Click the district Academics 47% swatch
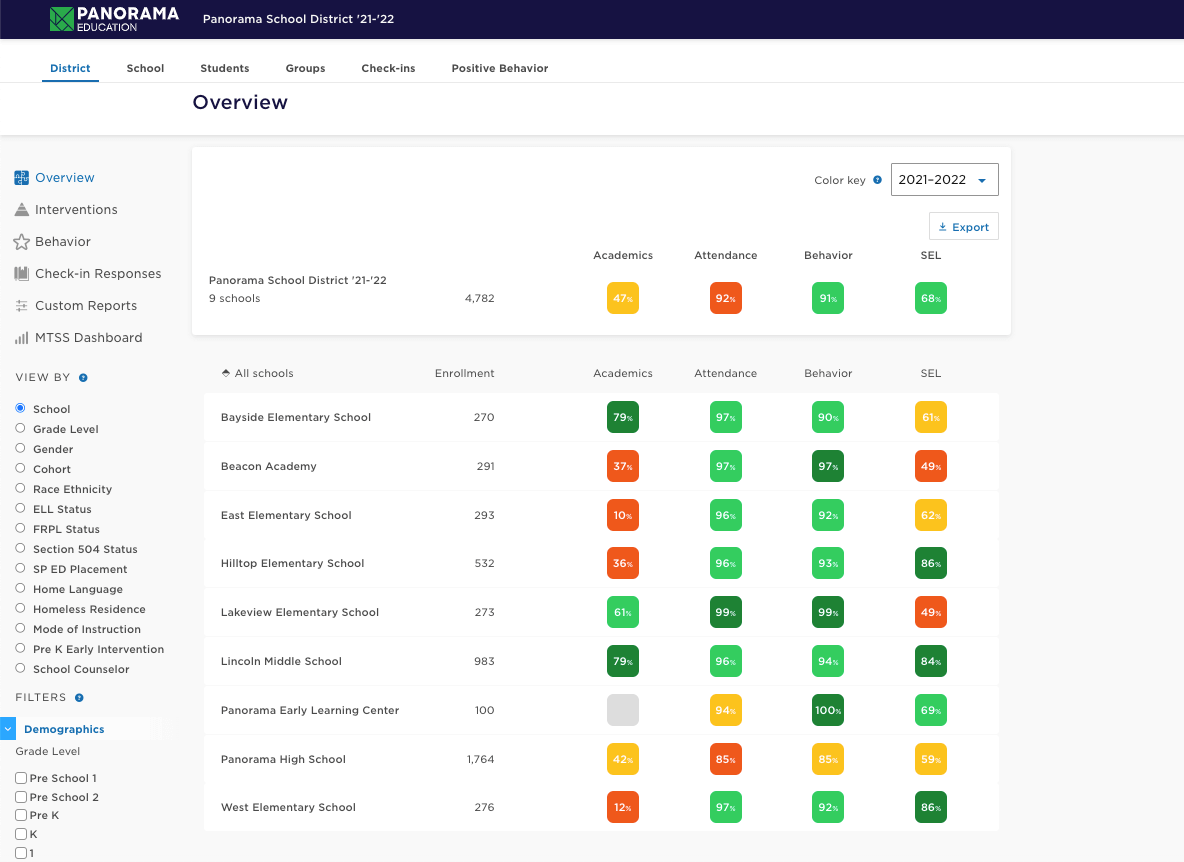This screenshot has width=1184, height=862. click(623, 298)
